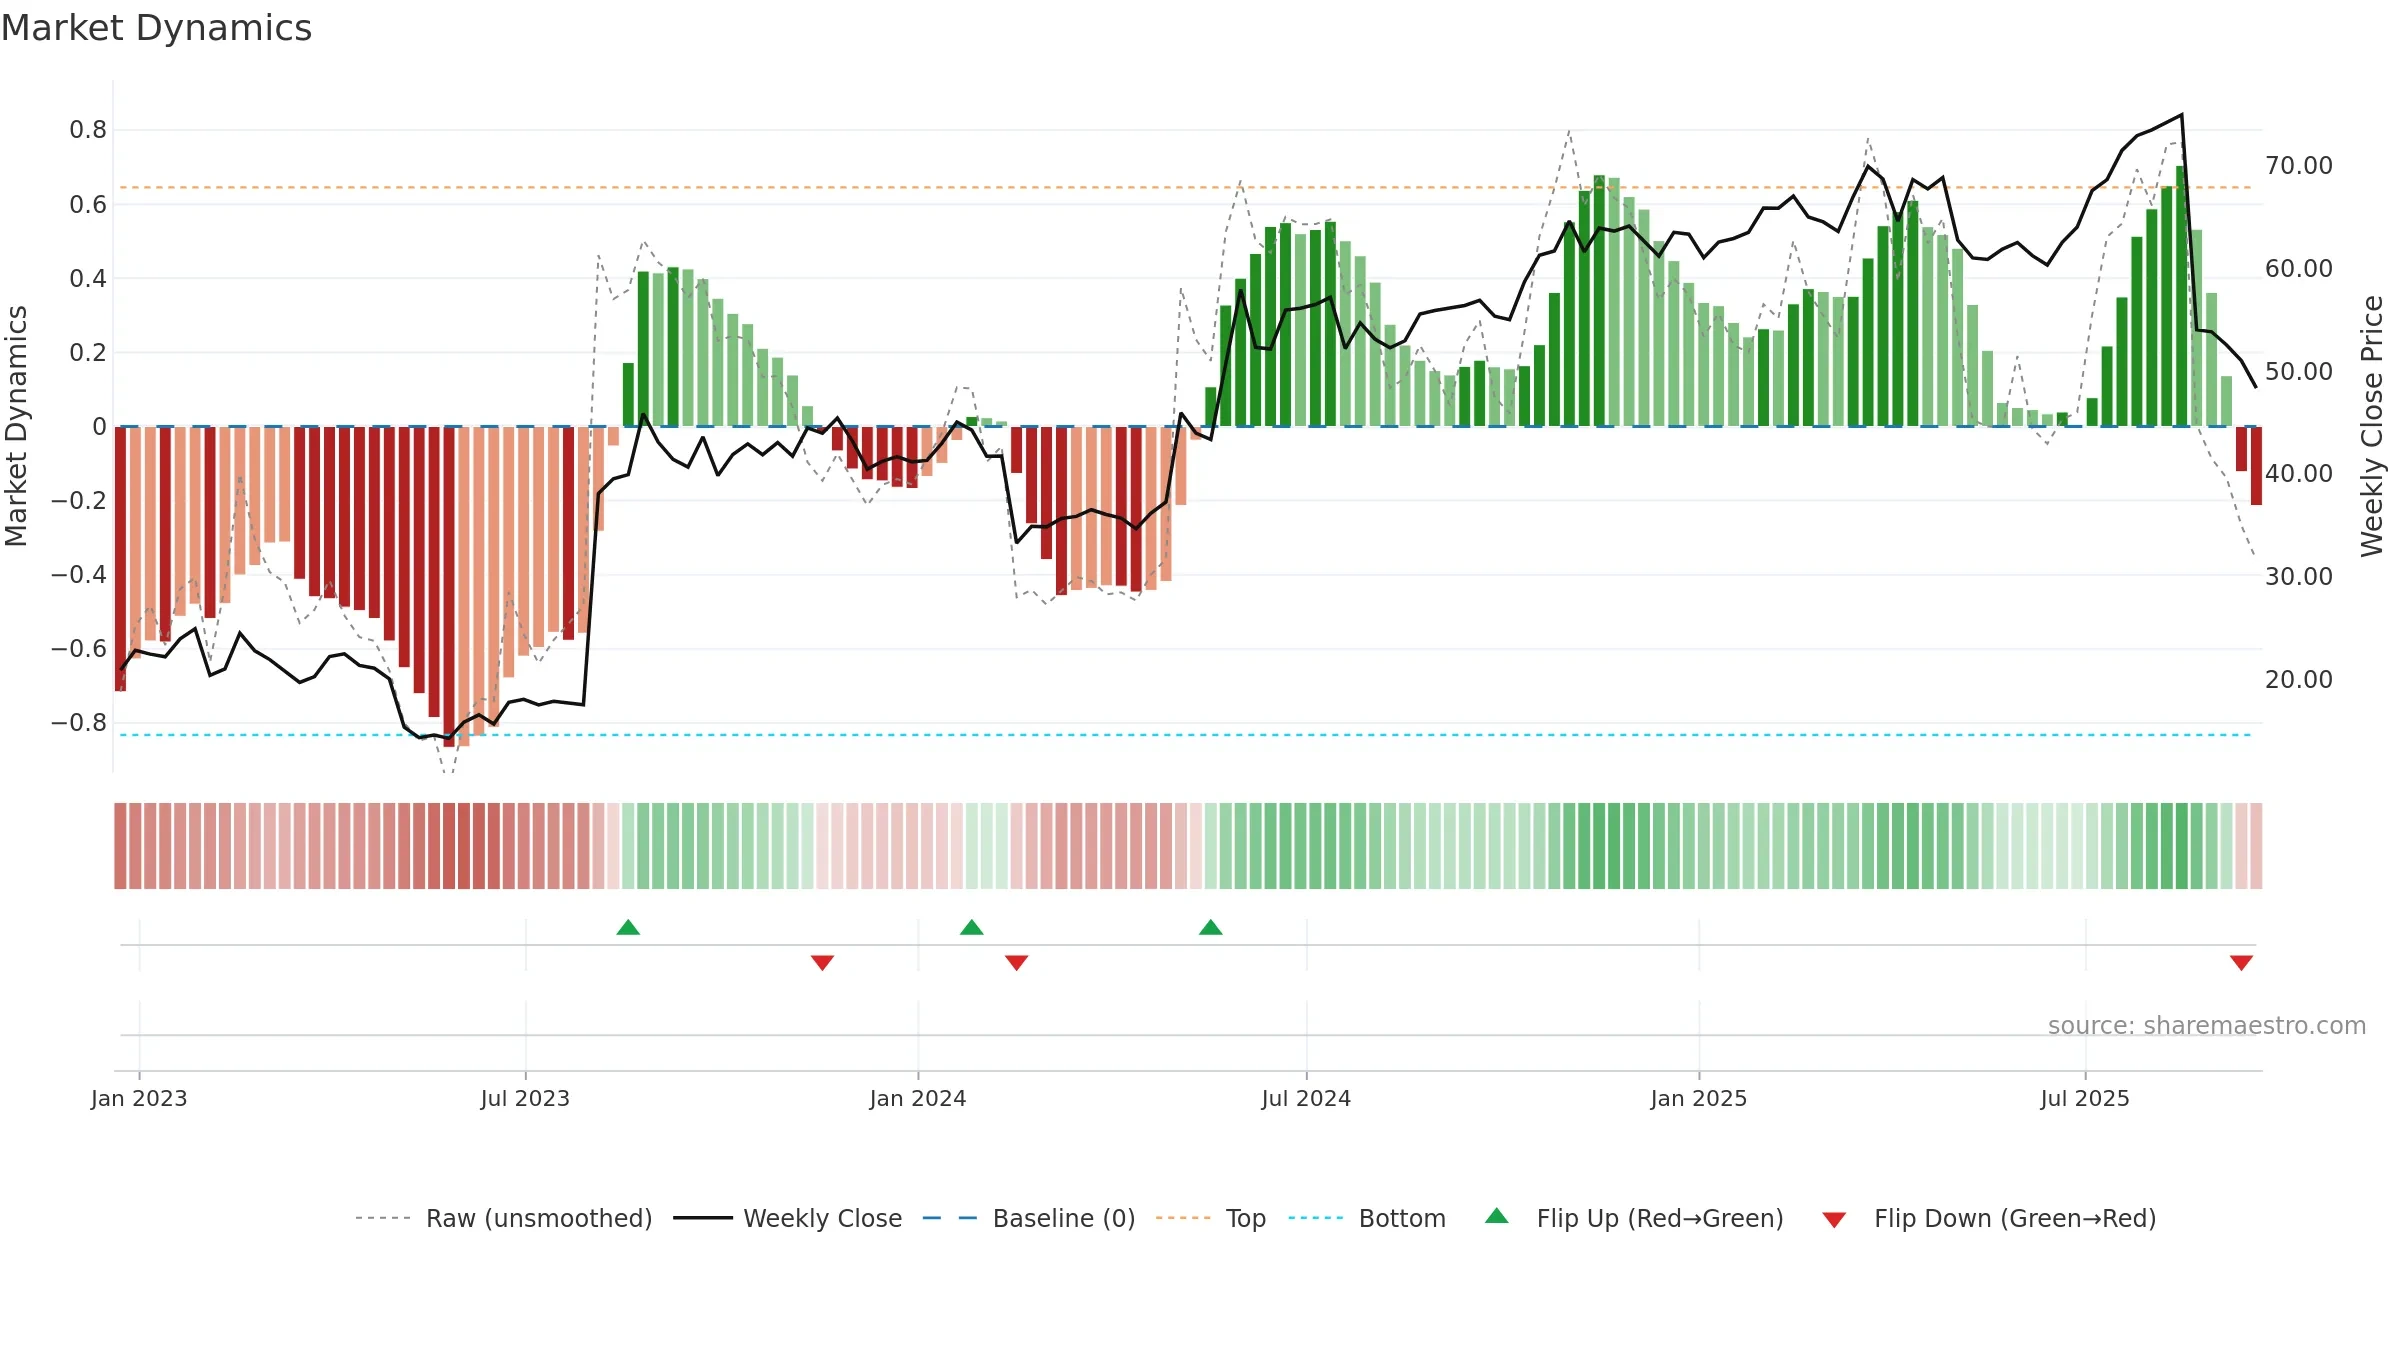
Task: Click the red triangle icon in the legend
Action: (x=1834, y=1220)
